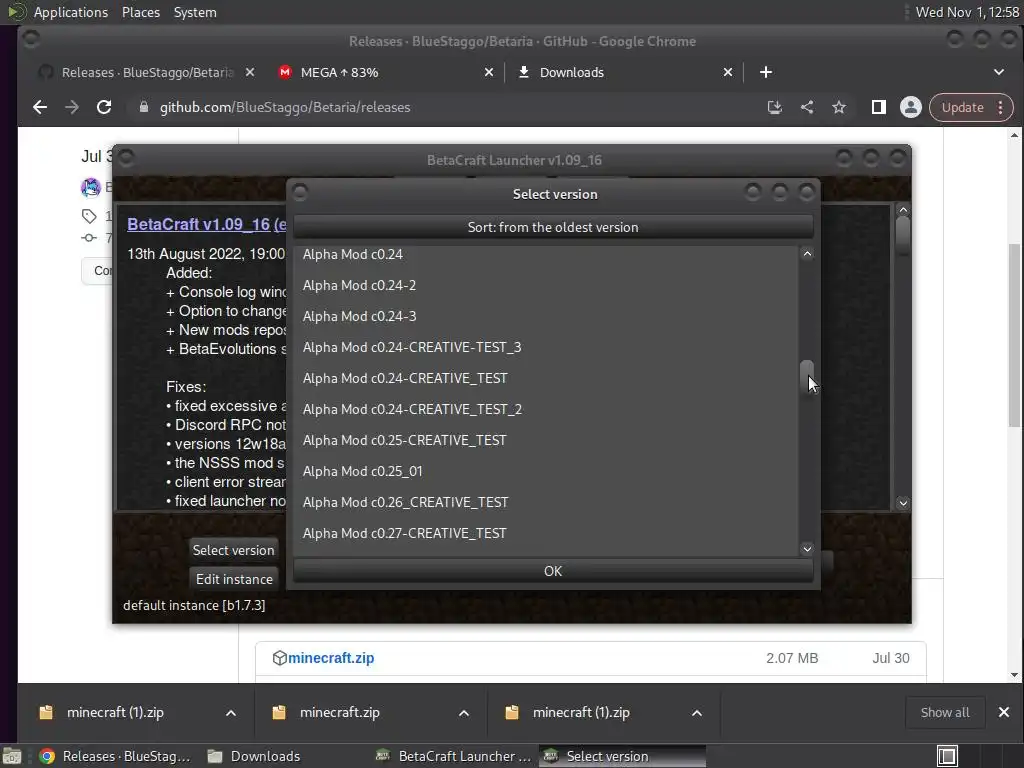The image size is (1024, 768).
Task: Select Alpha Mod c0.24-2
Action: point(545,285)
